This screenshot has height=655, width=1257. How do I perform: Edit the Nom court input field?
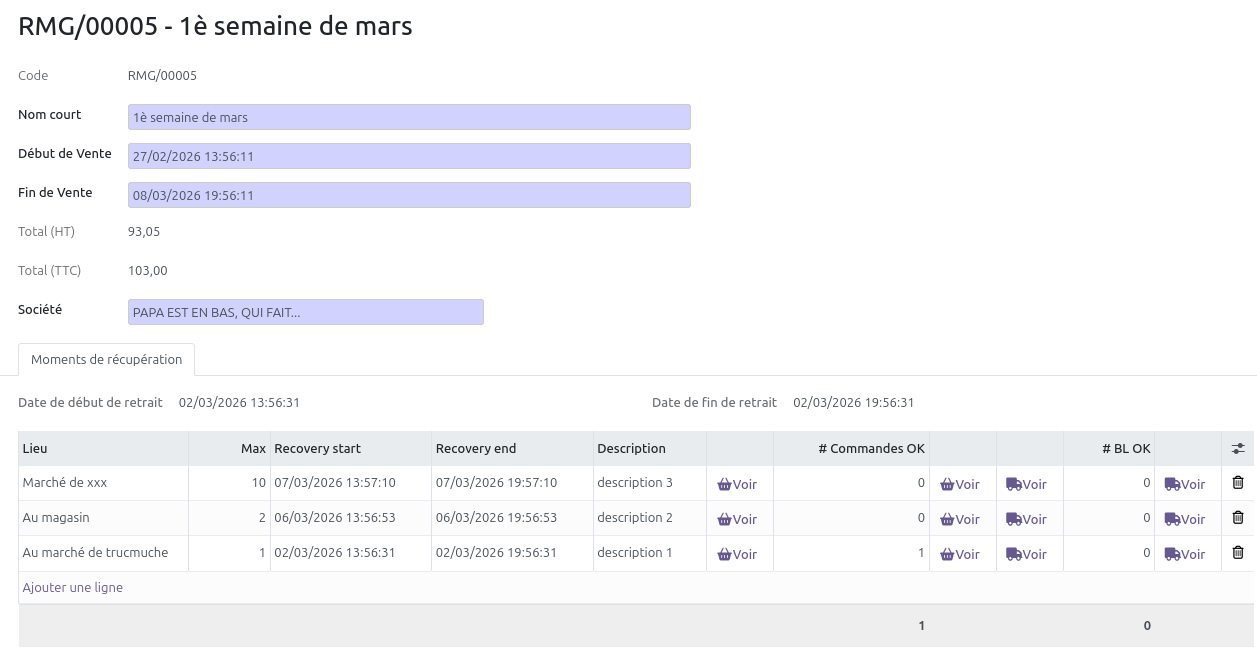[x=409, y=118]
